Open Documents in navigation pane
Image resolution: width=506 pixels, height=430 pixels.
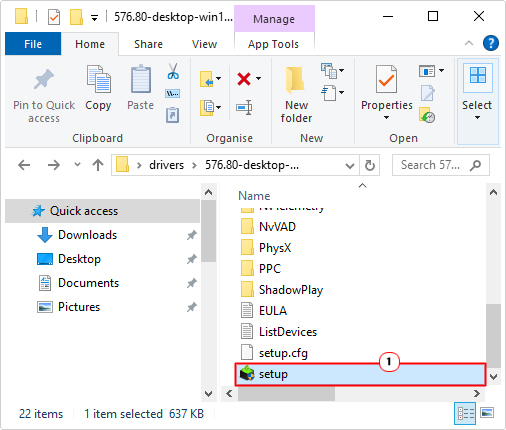[x=88, y=283]
